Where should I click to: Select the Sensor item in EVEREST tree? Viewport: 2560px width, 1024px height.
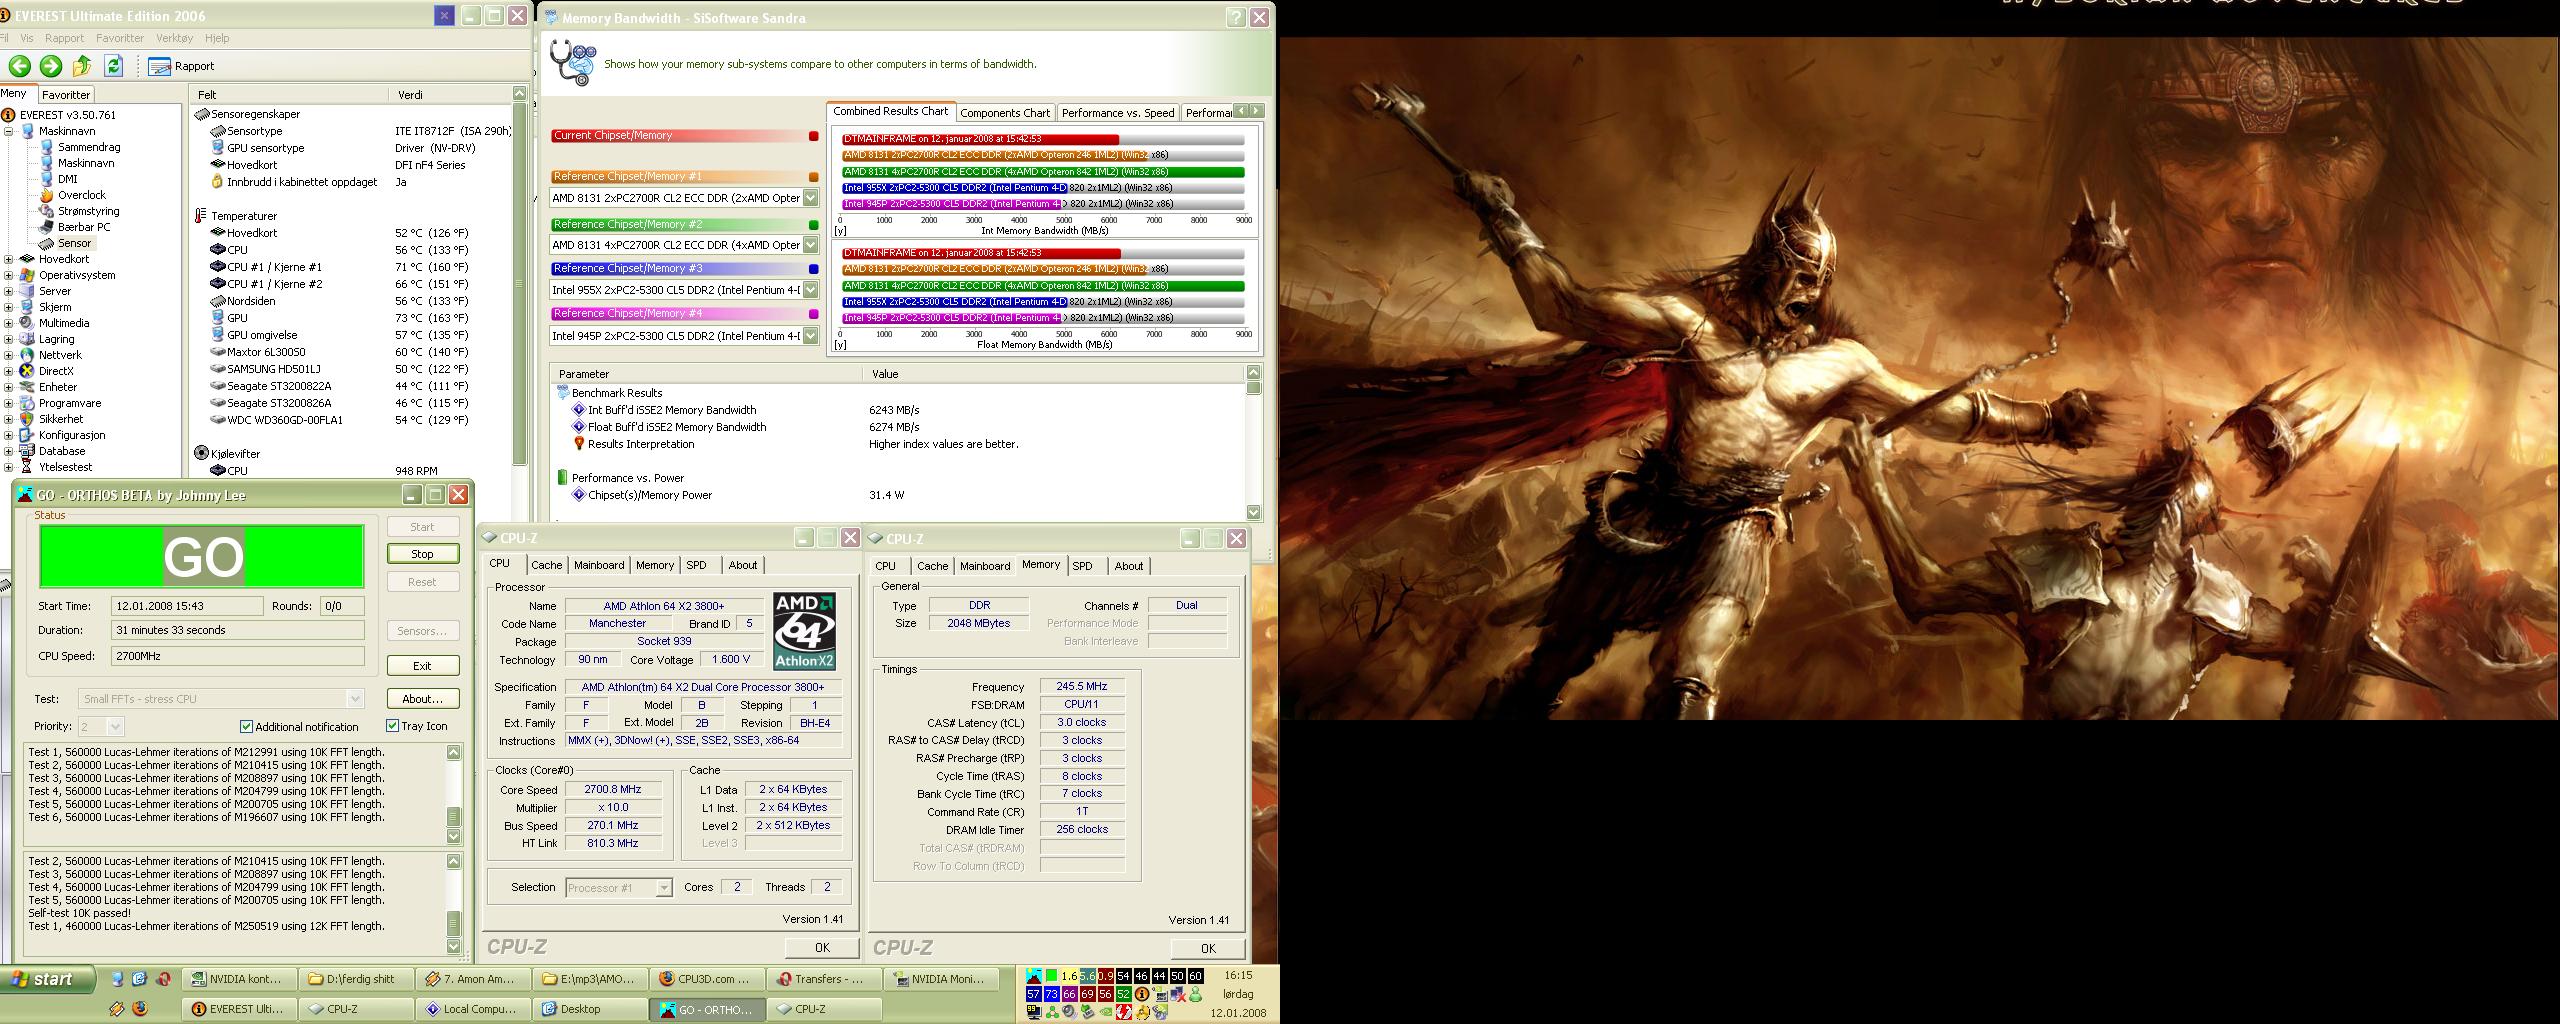[x=74, y=243]
